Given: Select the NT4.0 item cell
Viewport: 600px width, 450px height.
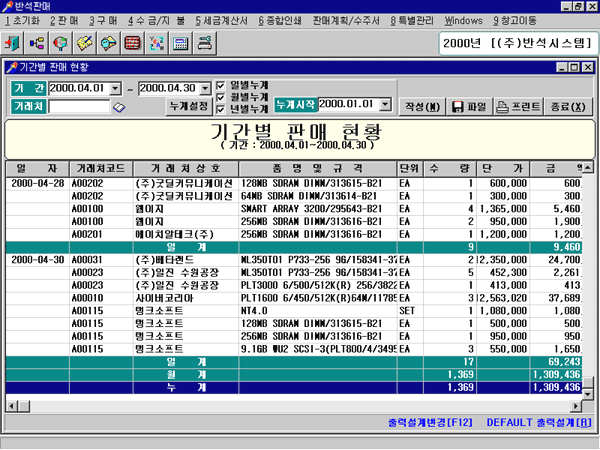Looking at the screenshot, I should click(318, 311).
